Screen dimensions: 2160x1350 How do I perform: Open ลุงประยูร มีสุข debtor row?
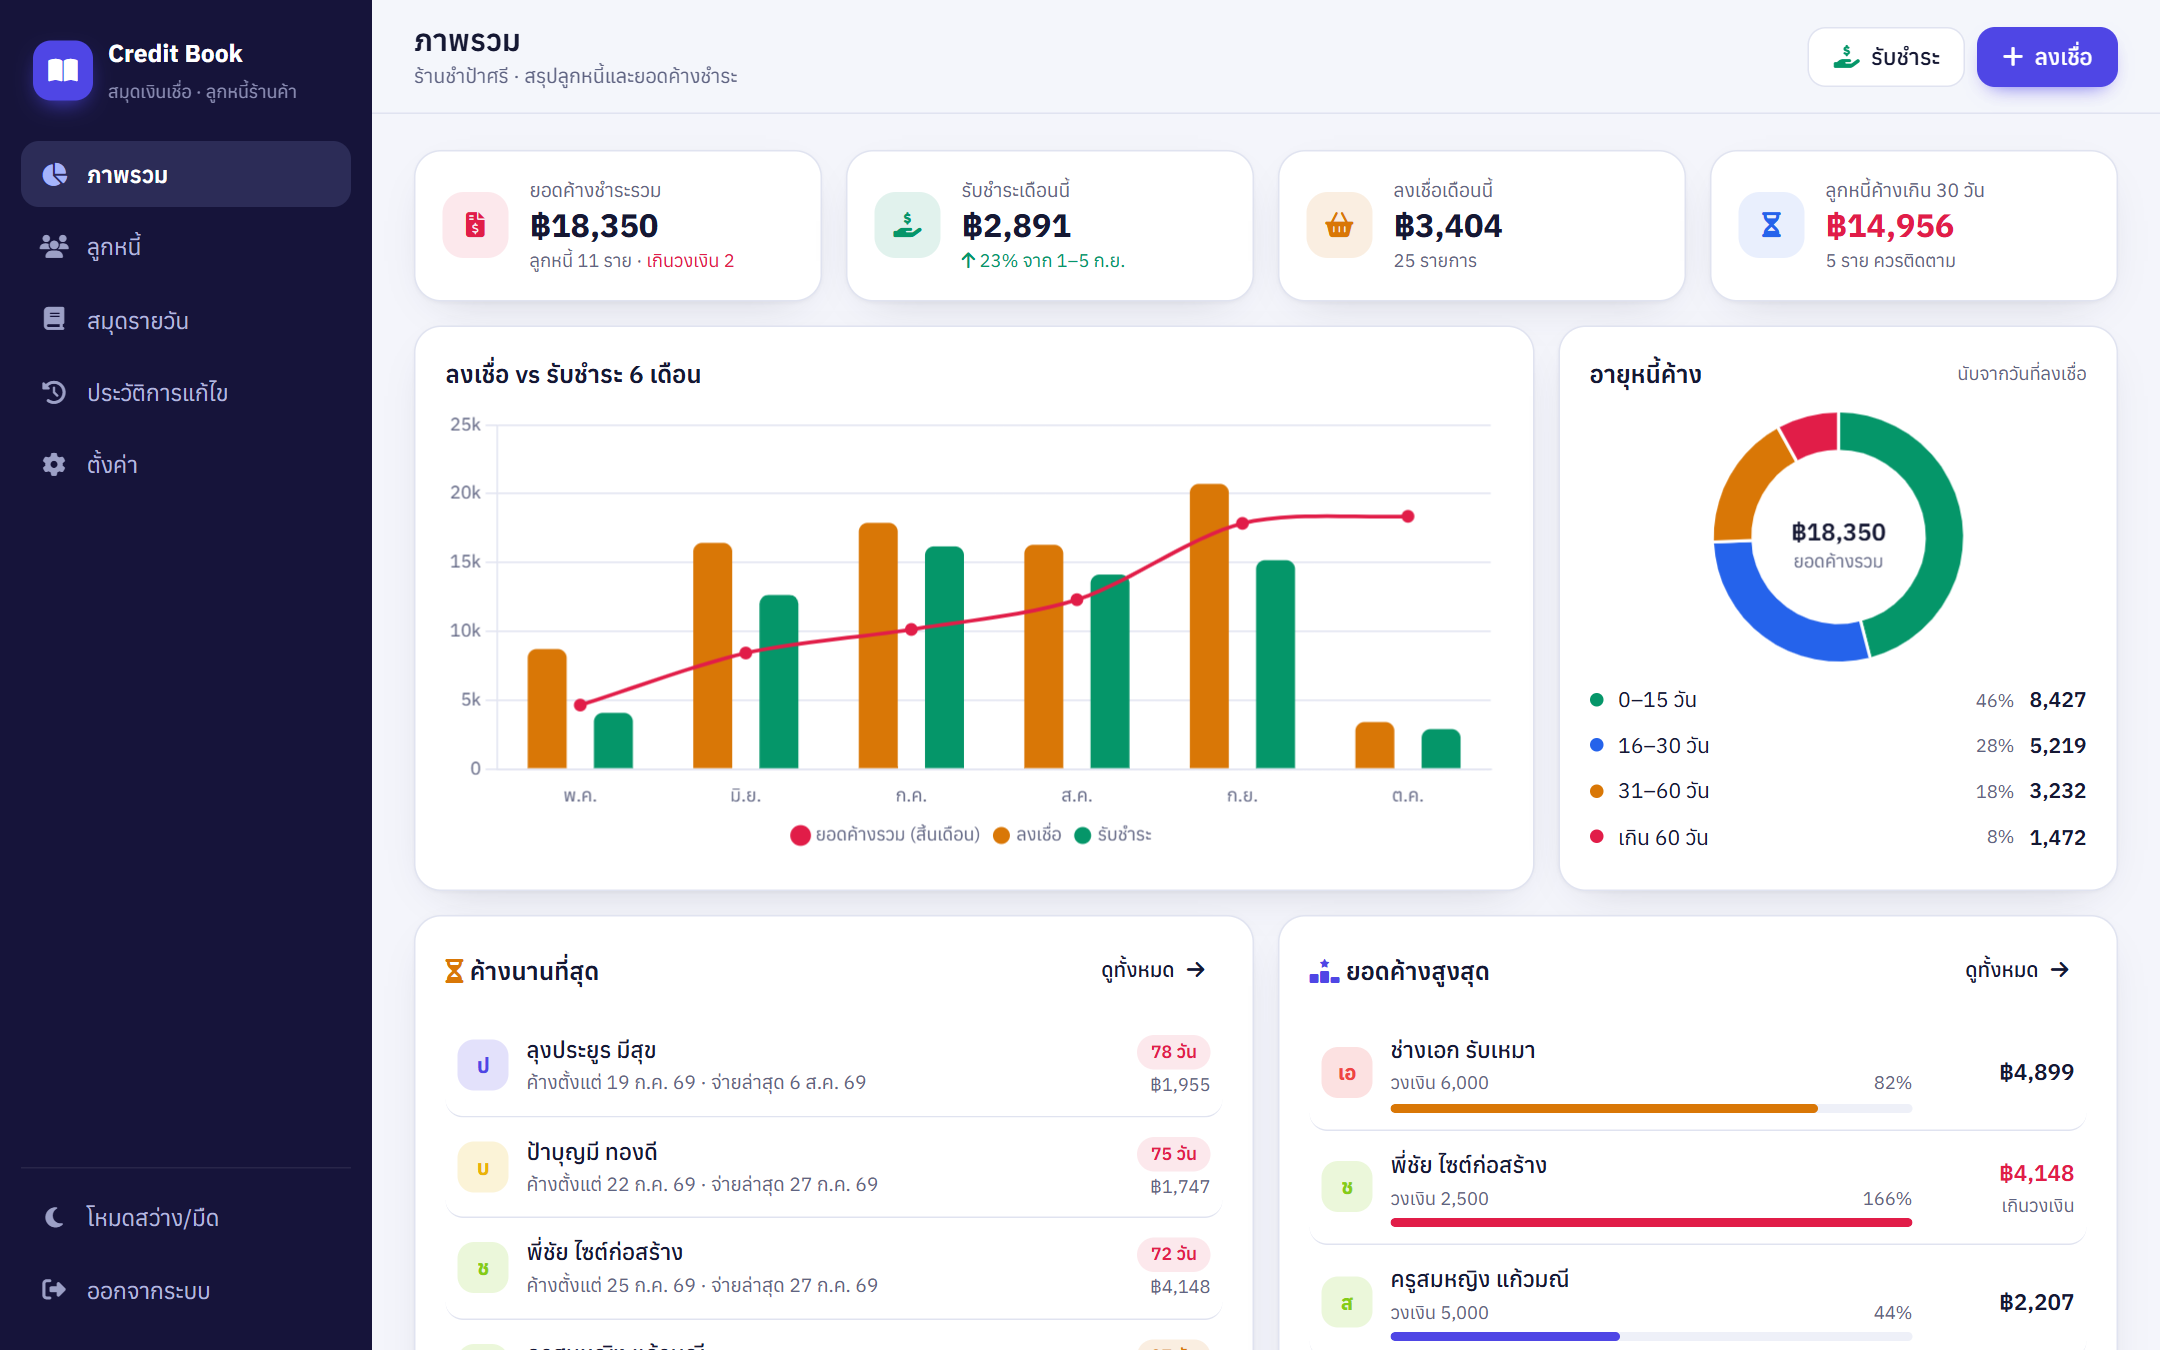point(834,1066)
